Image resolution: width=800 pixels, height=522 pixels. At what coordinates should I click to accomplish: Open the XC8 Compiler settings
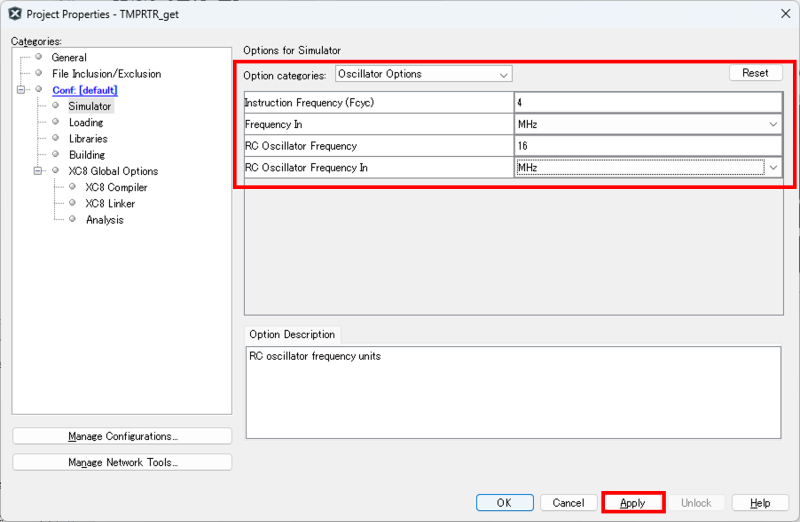(116, 187)
